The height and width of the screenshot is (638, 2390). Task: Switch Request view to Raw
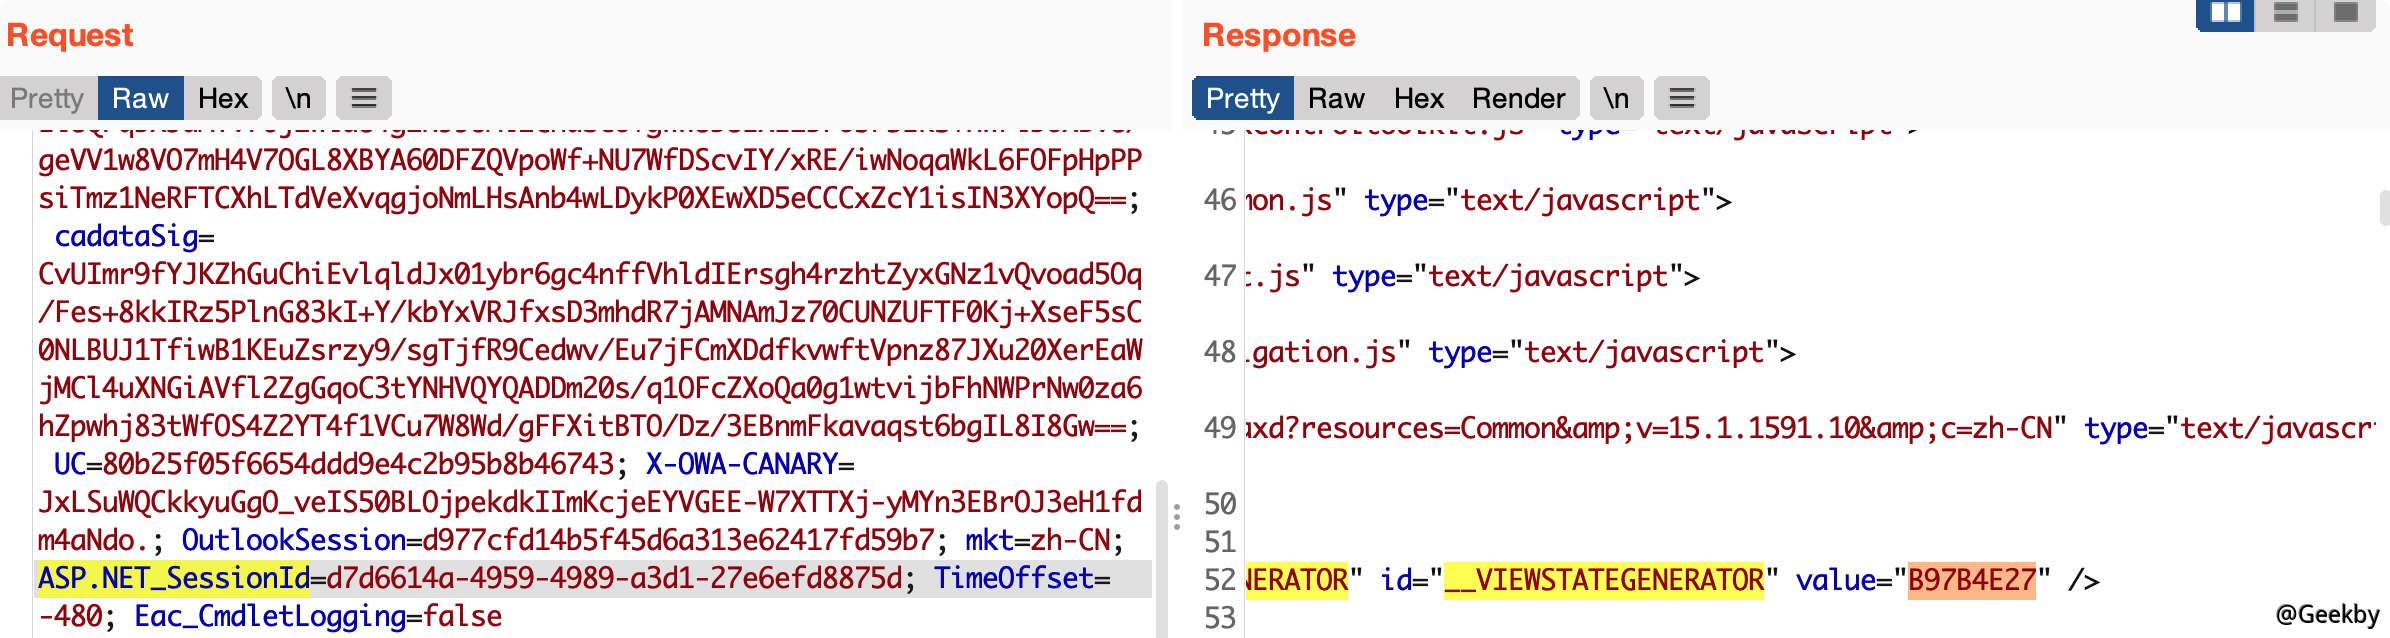pos(140,98)
